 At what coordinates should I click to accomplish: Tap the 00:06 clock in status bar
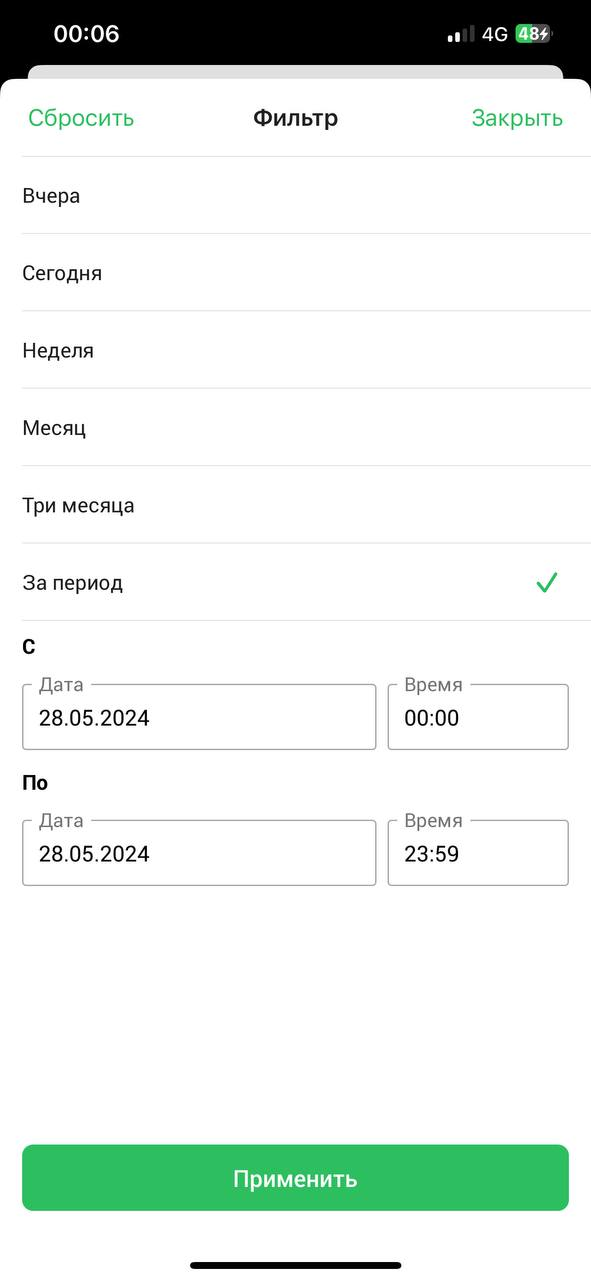[x=86, y=34]
